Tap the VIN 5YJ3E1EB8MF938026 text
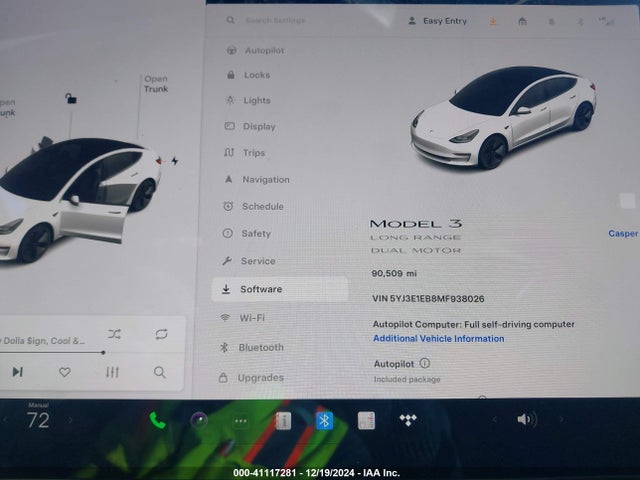640x480 pixels. 428,299
